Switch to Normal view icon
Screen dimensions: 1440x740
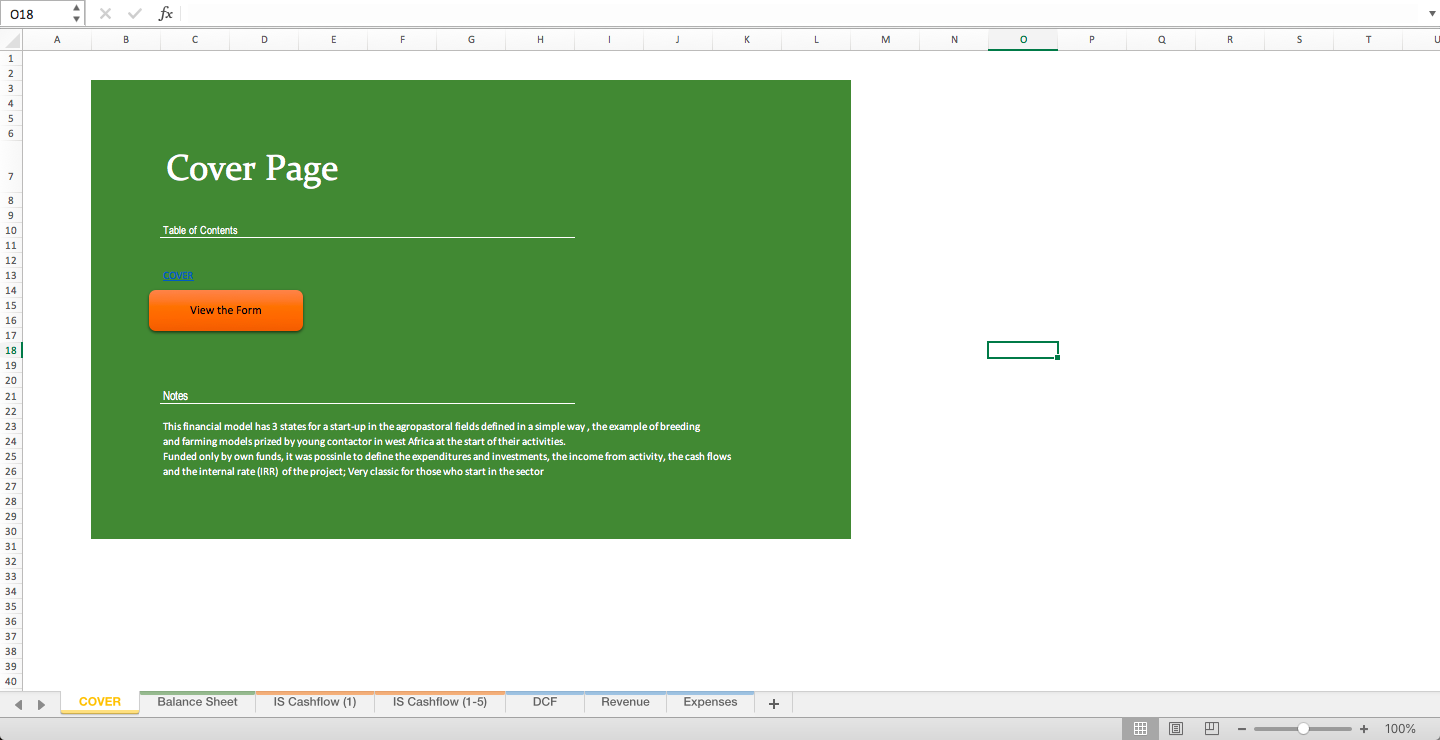pyautogui.click(x=1140, y=729)
